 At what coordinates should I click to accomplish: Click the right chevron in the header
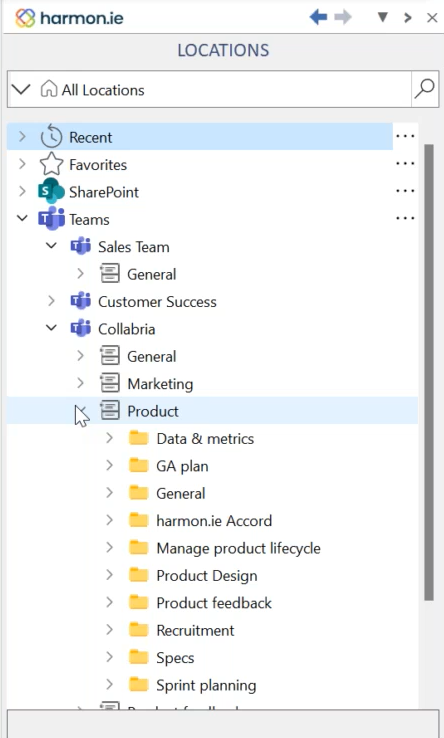408,18
